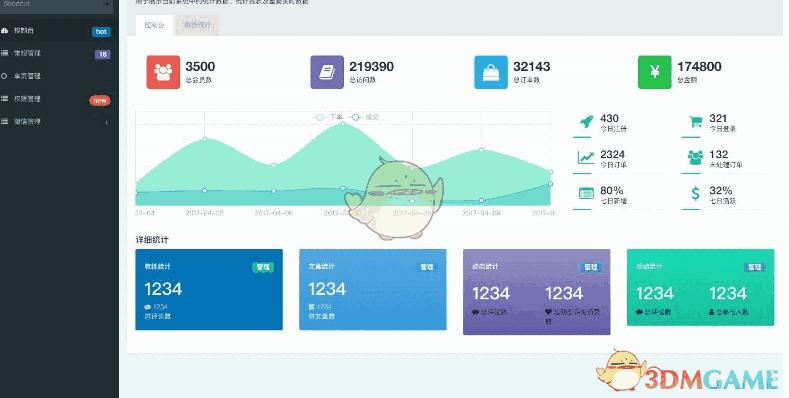Open 权限管理 in the sidebar menu
Image resolution: width=789 pixels, height=398 pixels.
(x=59, y=99)
